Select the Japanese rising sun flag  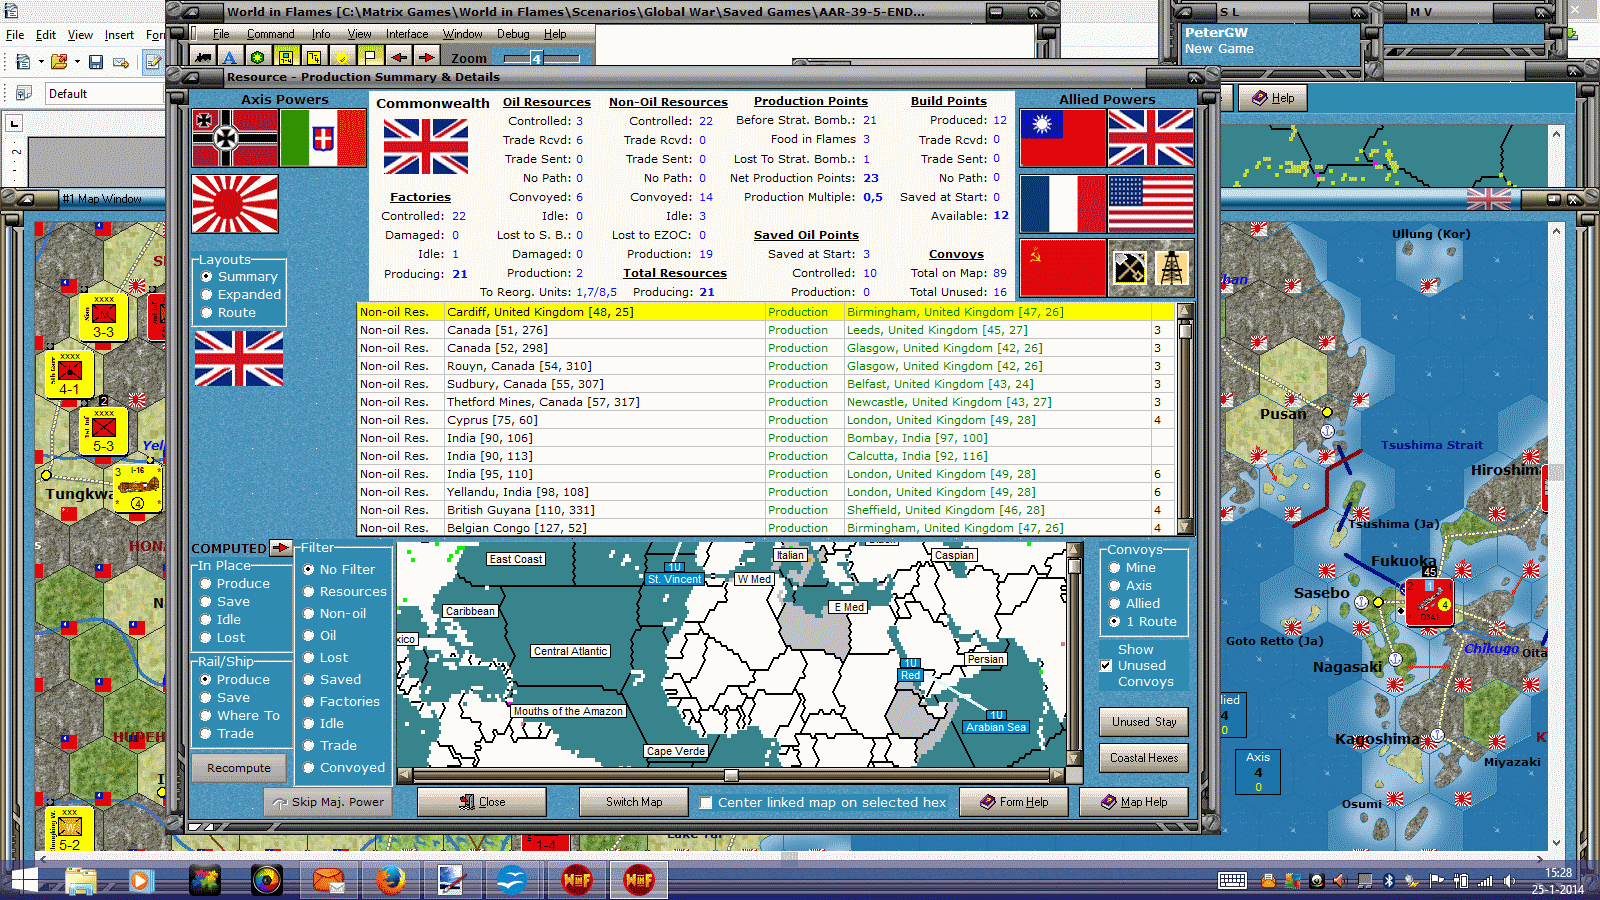235,203
